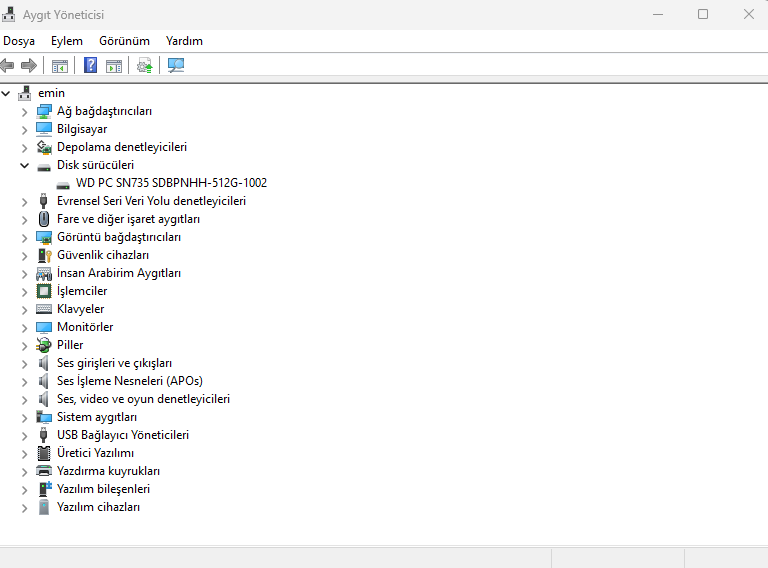This screenshot has height=568, width=768.
Task: Open the Dosya menu
Action: pyautogui.click(x=19, y=41)
